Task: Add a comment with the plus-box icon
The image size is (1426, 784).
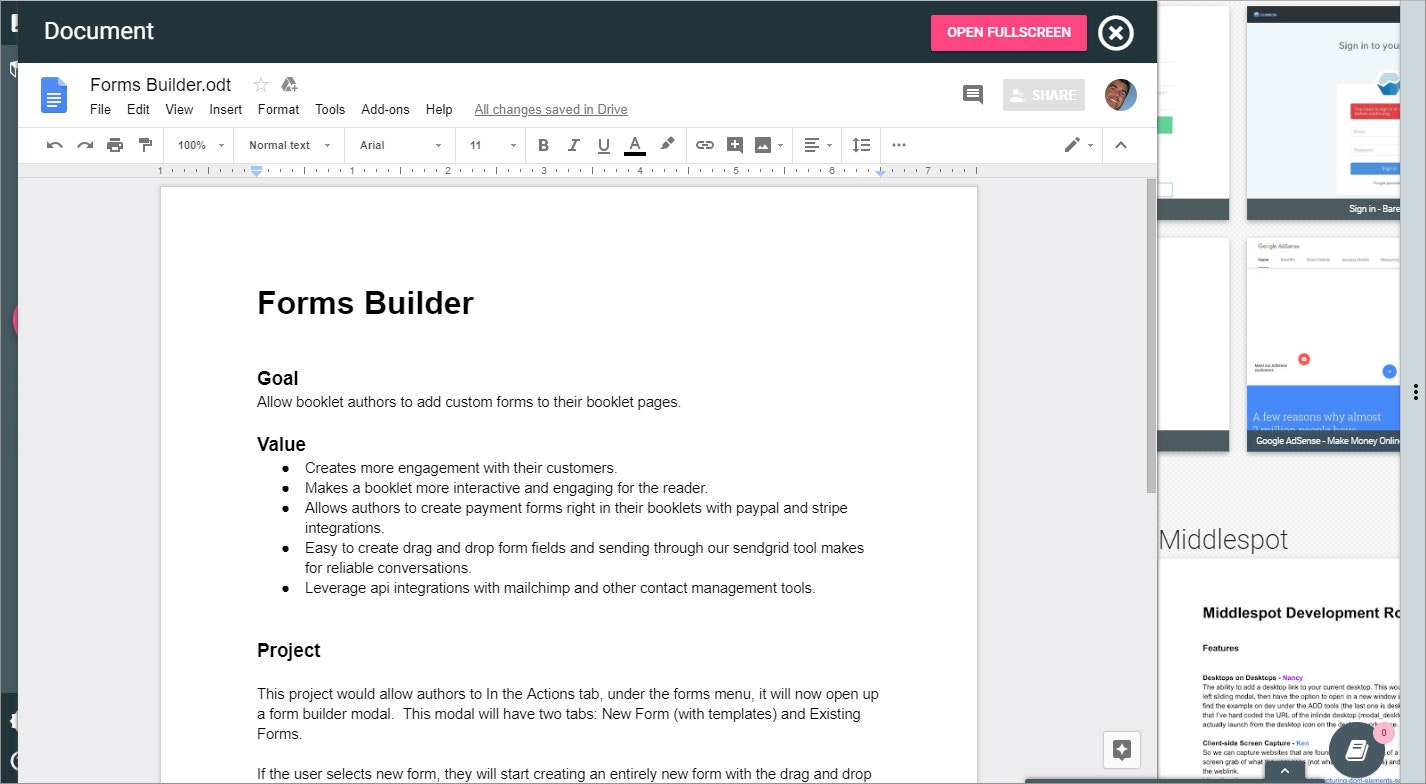Action: click(x=735, y=145)
